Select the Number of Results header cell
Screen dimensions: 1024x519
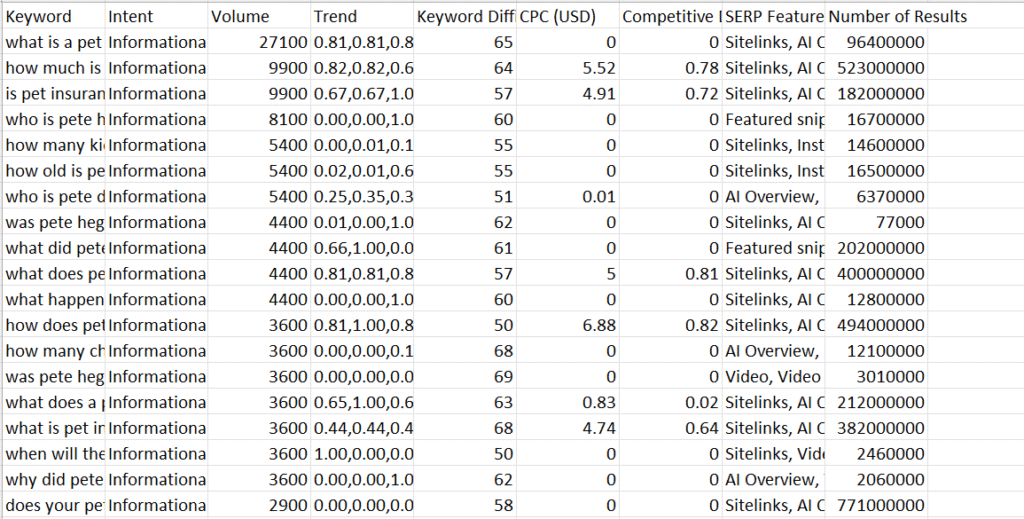(876, 17)
